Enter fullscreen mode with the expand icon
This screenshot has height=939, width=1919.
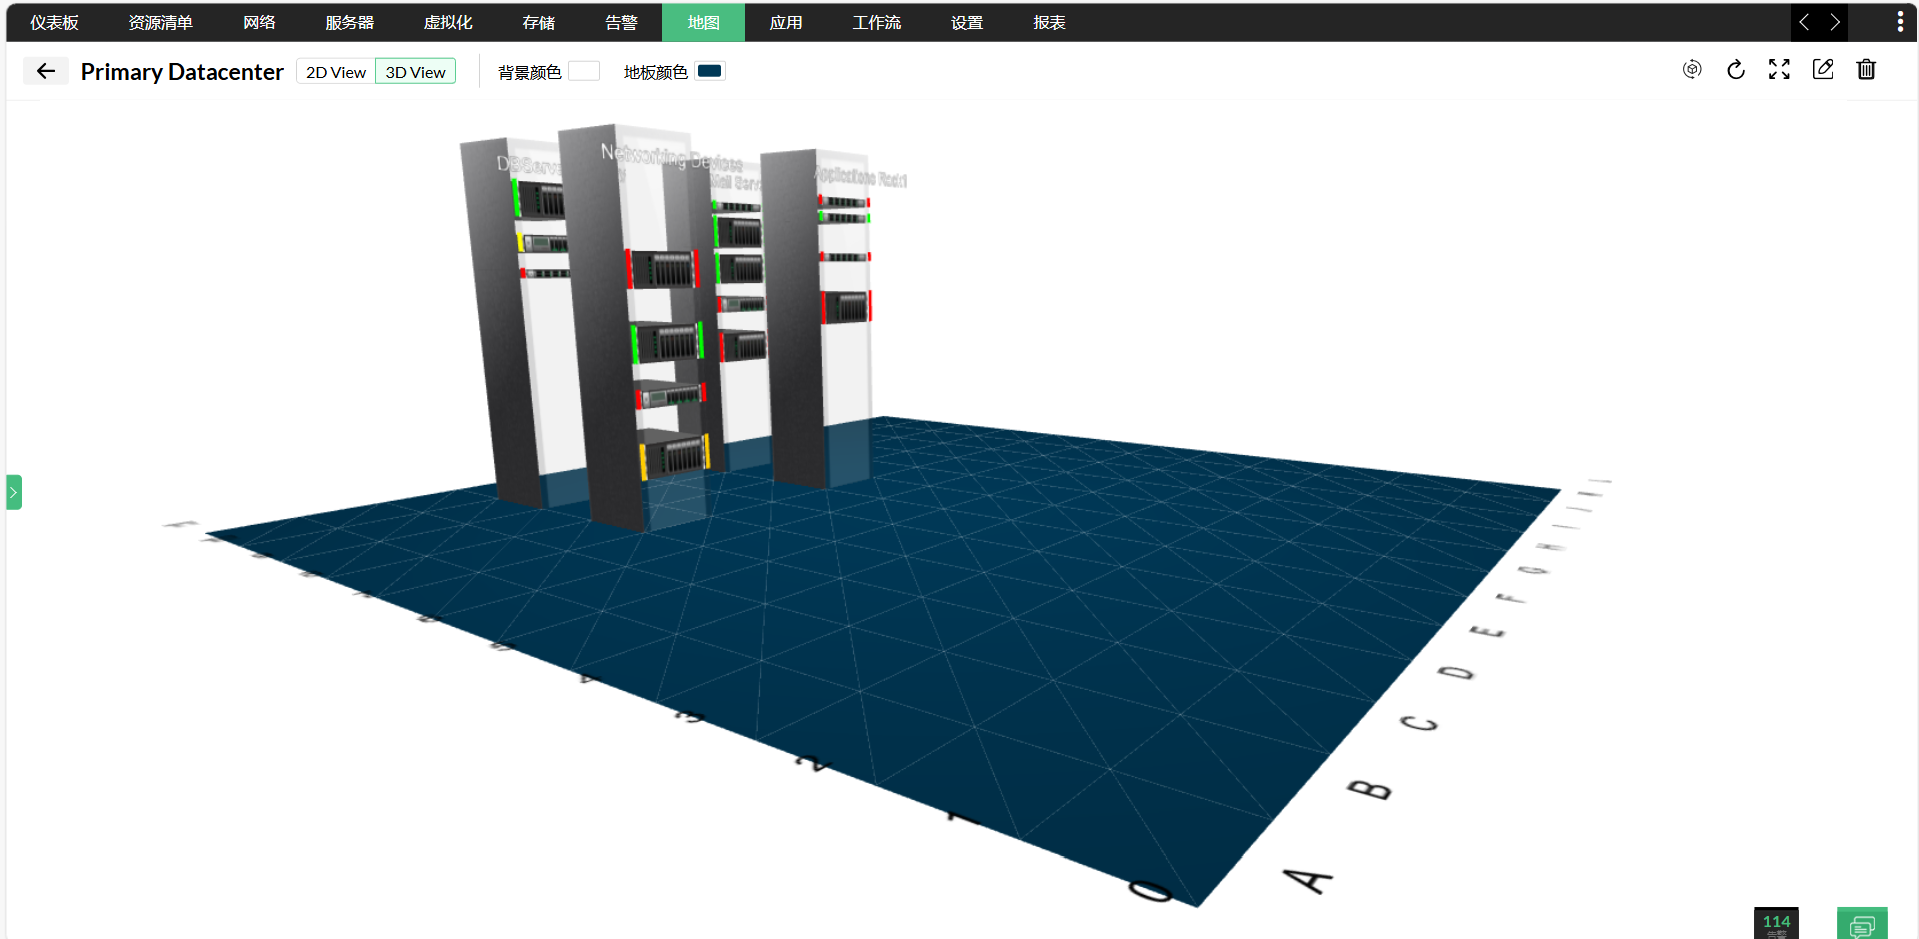(x=1778, y=70)
